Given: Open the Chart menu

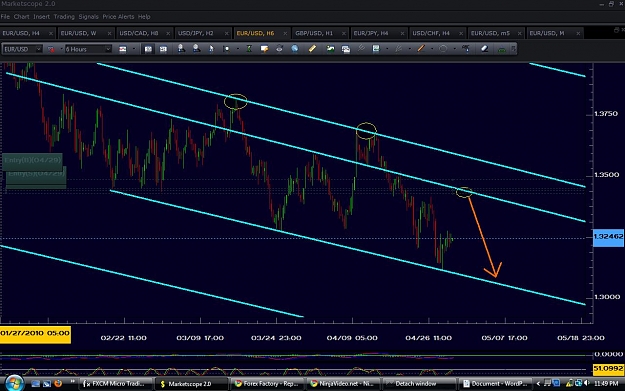Looking at the screenshot, I should [x=22, y=17].
